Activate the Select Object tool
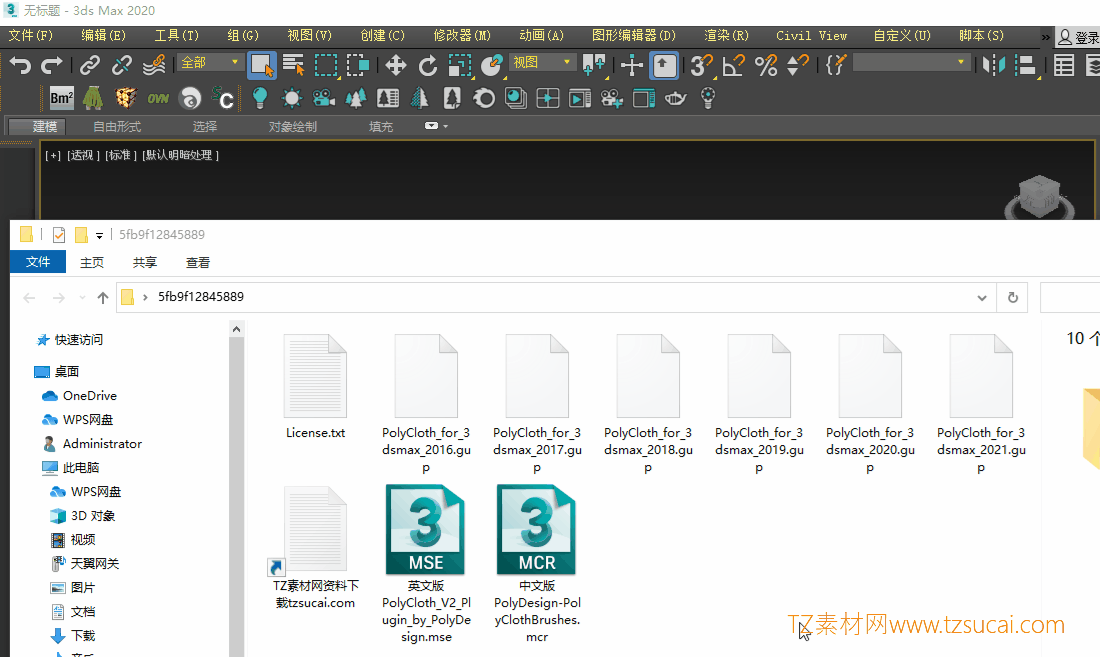The height and width of the screenshot is (657, 1100). point(262,65)
